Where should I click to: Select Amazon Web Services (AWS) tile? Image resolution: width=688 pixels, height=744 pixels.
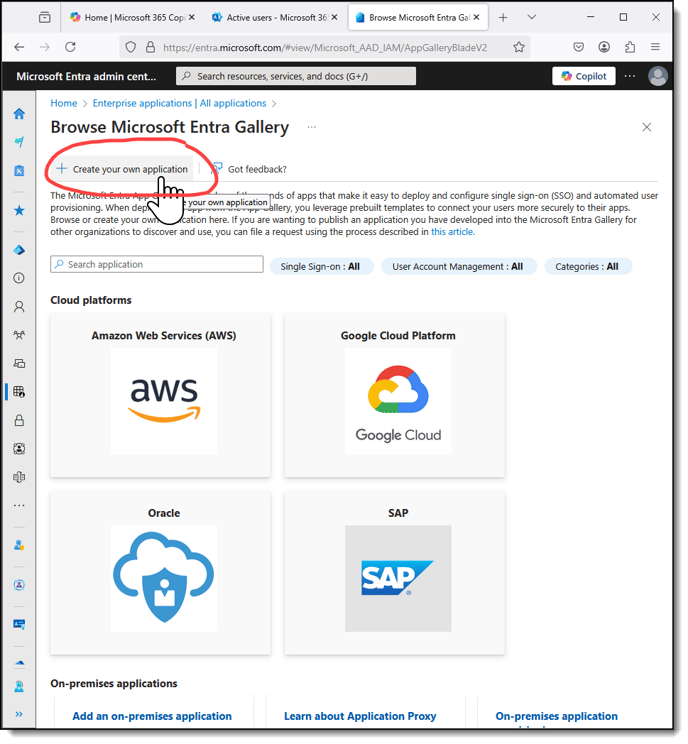[x=160, y=395]
